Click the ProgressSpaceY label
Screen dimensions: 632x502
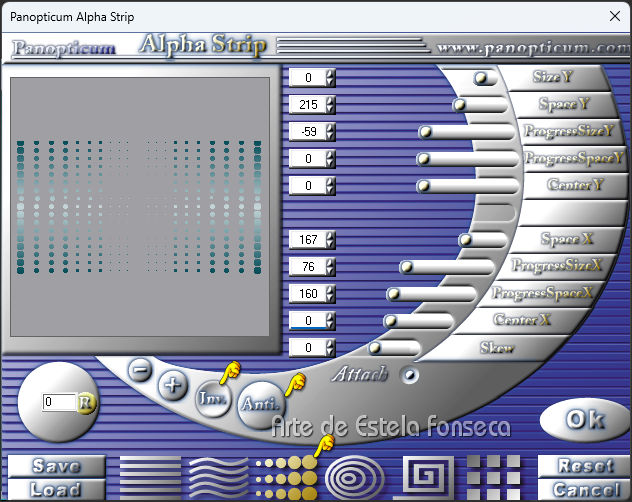(x=574, y=158)
